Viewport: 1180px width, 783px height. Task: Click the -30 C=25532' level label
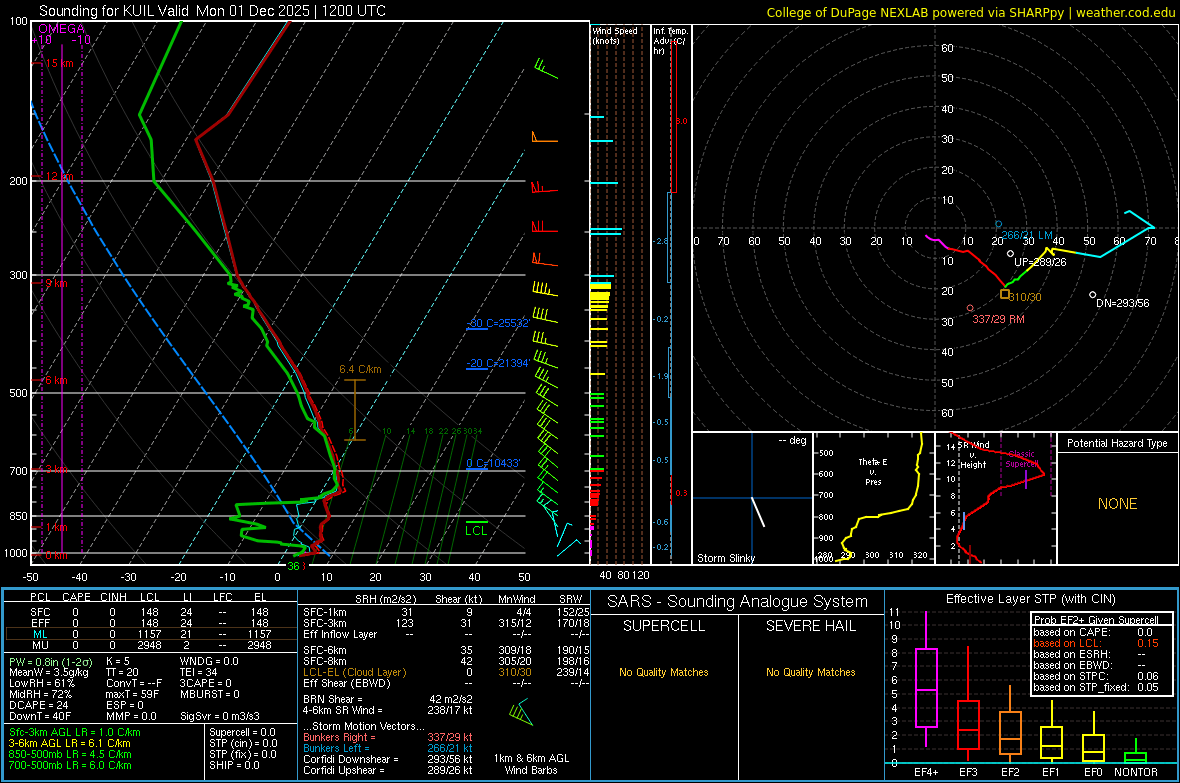(x=498, y=323)
